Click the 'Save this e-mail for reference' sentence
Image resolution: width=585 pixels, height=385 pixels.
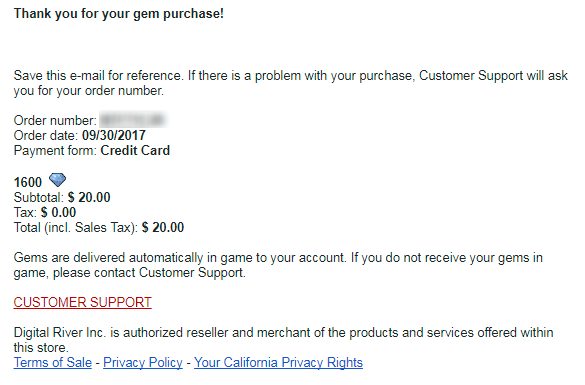[291, 83]
